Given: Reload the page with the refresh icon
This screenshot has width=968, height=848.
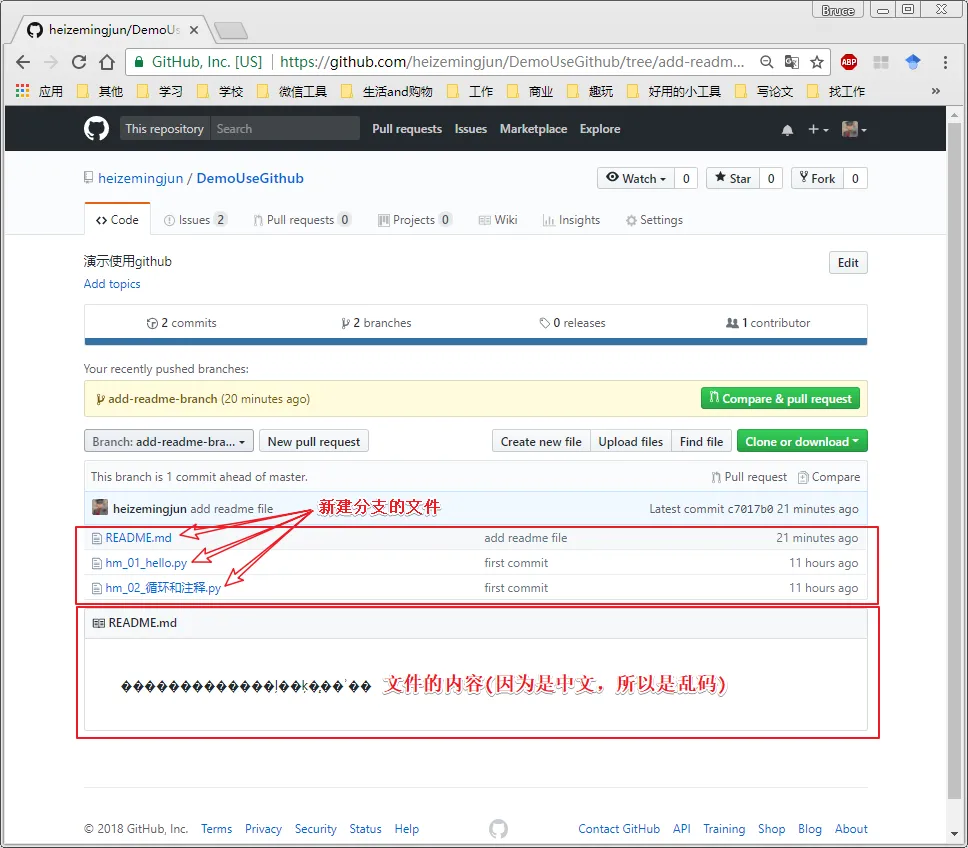Looking at the screenshot, I should click(79, 62).
